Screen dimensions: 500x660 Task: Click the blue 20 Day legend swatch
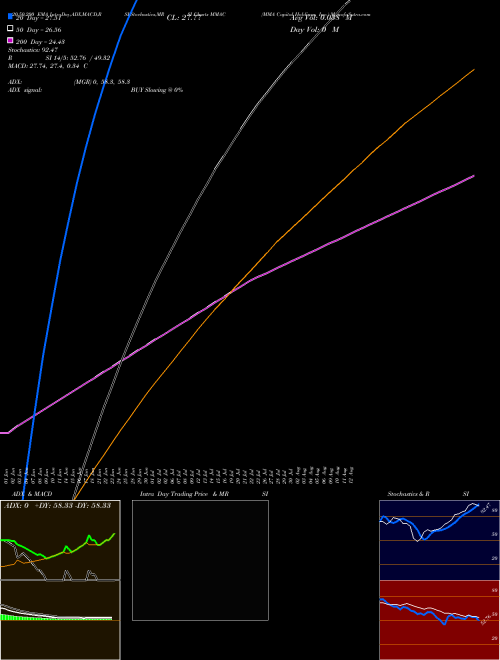point(10,16)
